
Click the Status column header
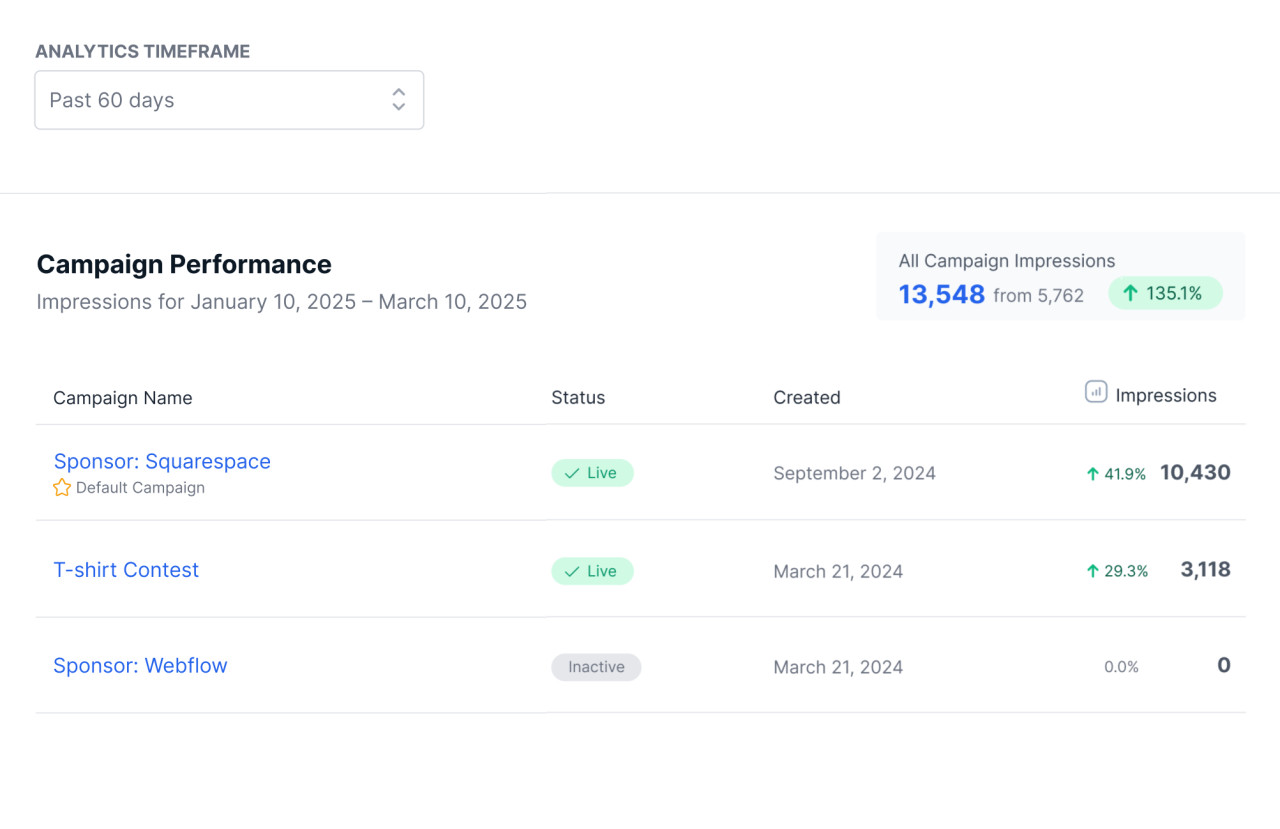pyautogui.click(x=578, y=398)
